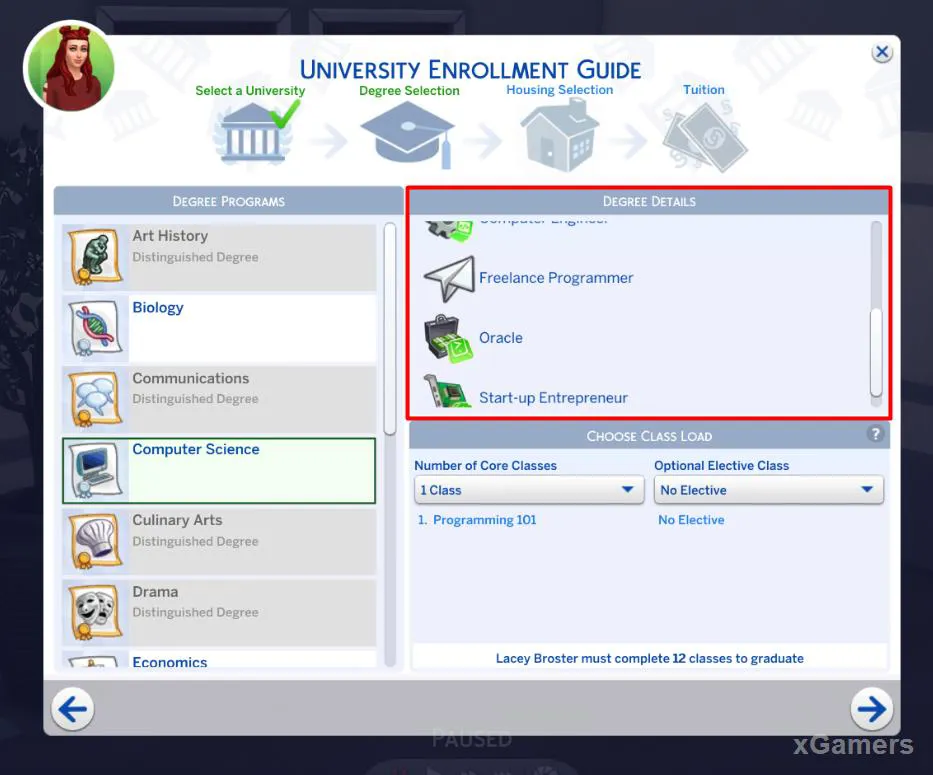This screenshot has height=775, width=933.
Task: Click the Drama masks icon
Action: 95,612
